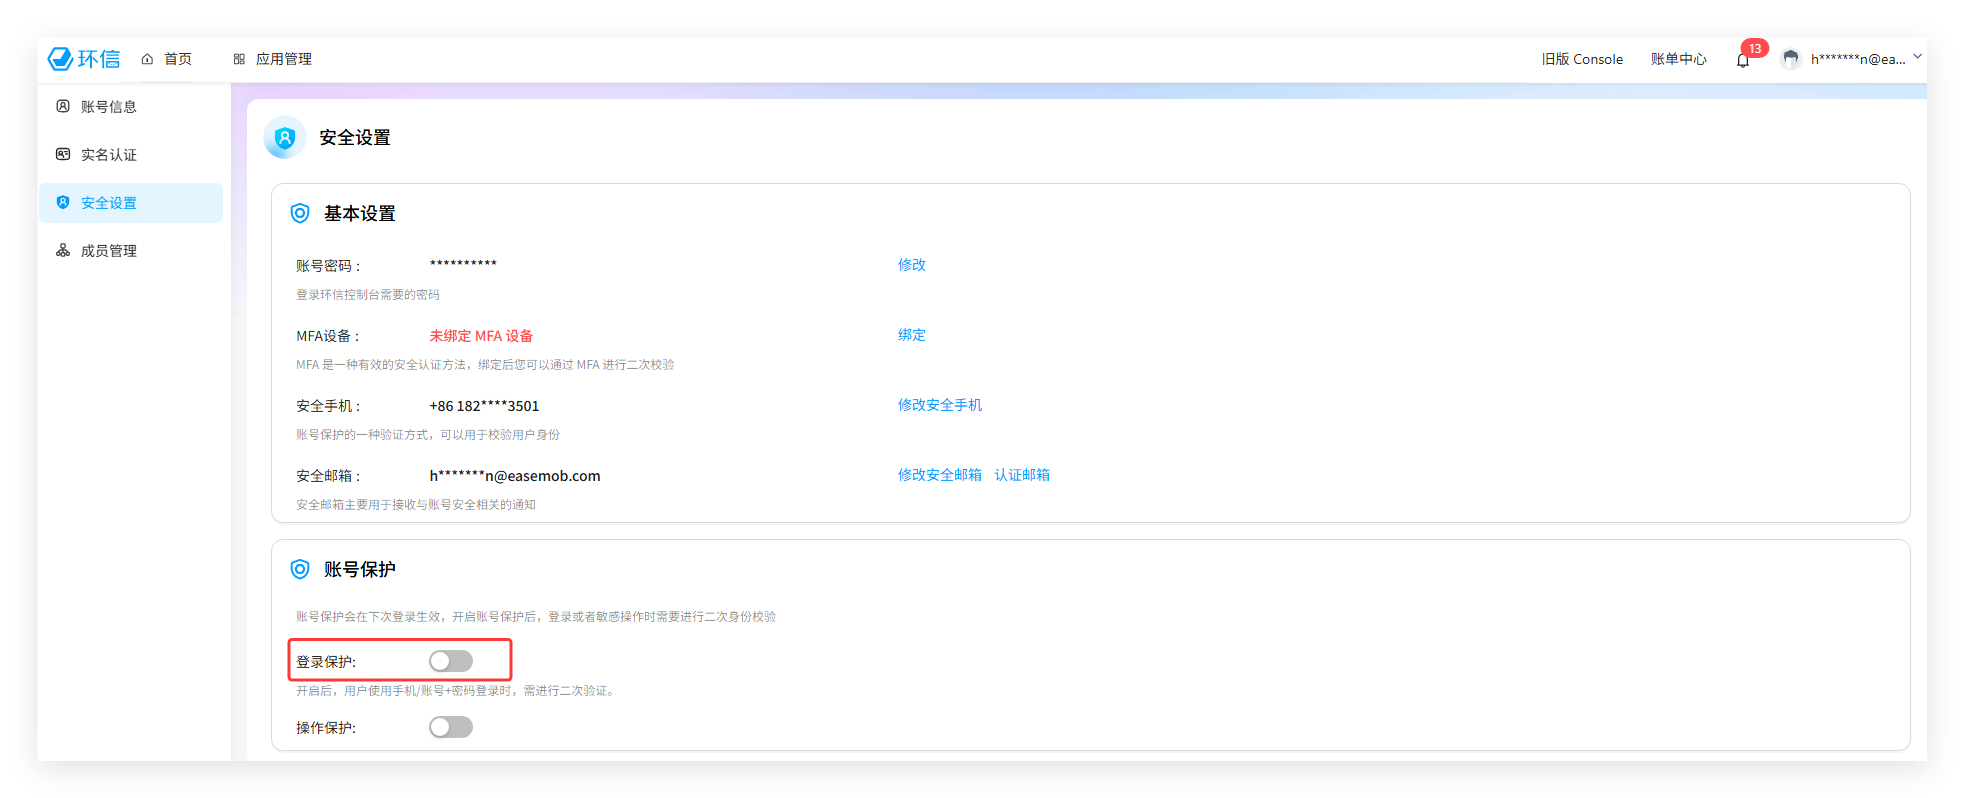
Task: Click the Easemob logo in header
Action: click(x=84, y=59)
